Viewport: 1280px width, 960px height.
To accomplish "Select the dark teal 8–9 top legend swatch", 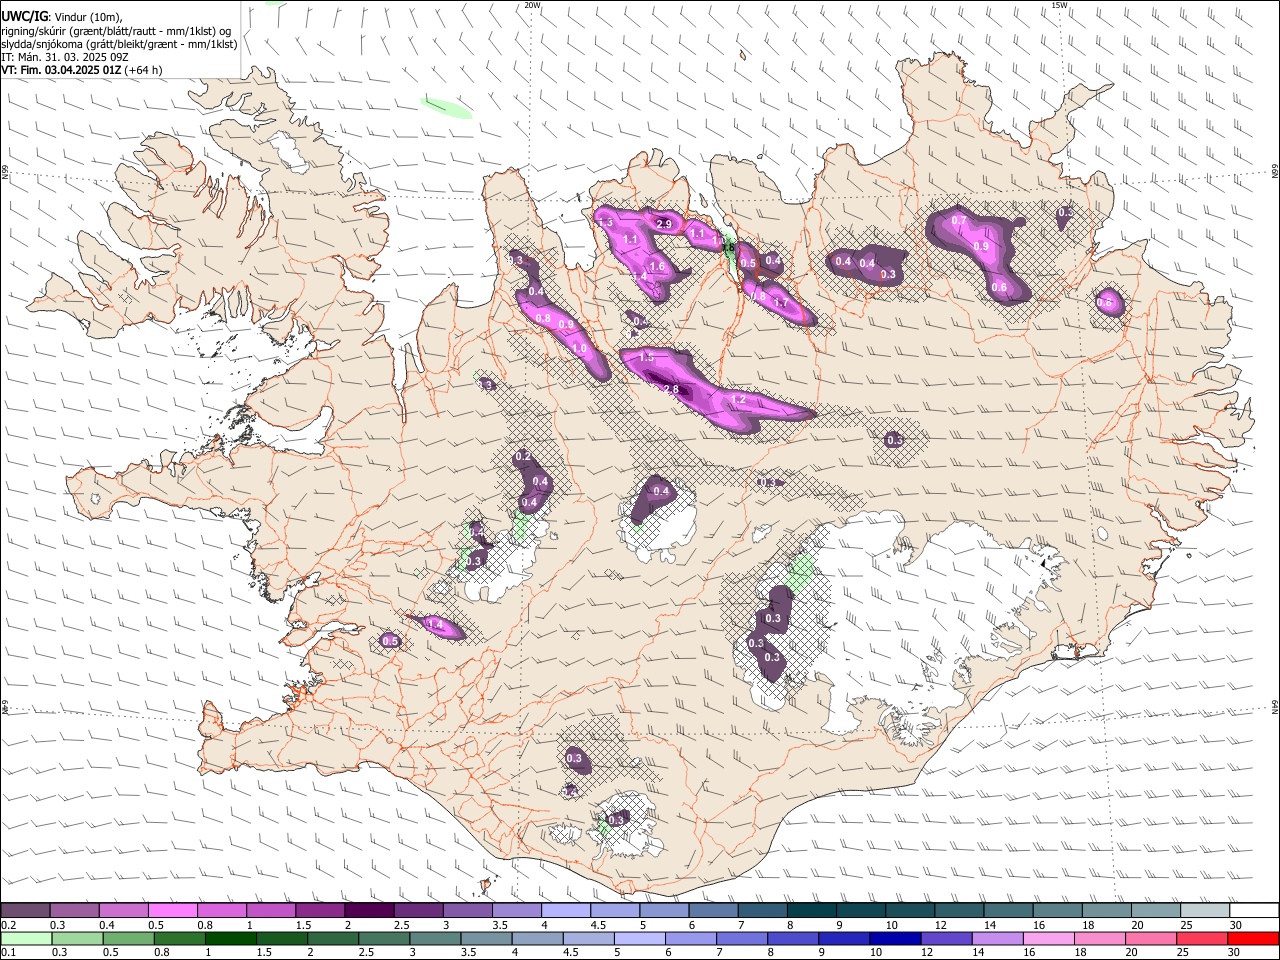I will 812,911.
